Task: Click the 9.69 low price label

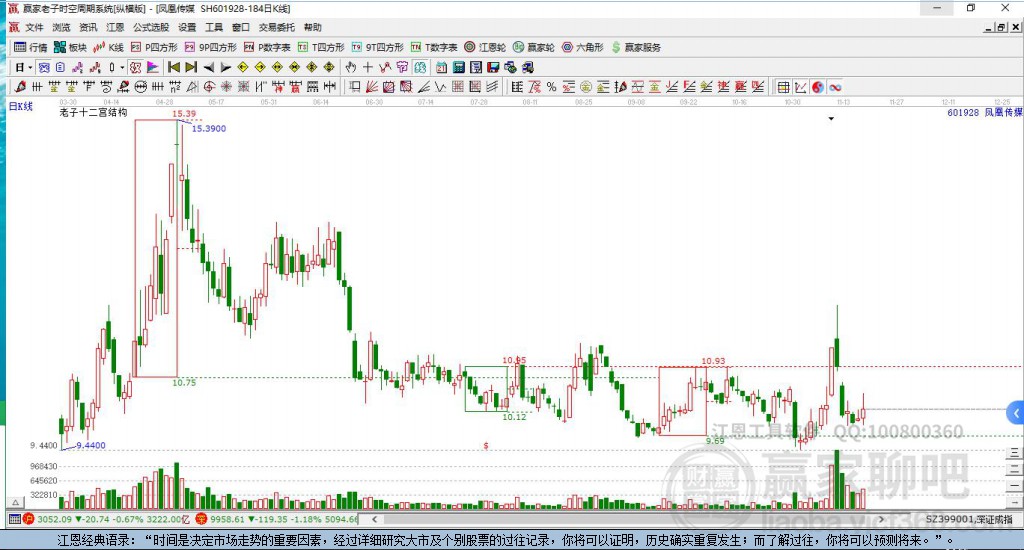Action: [716, 441]
